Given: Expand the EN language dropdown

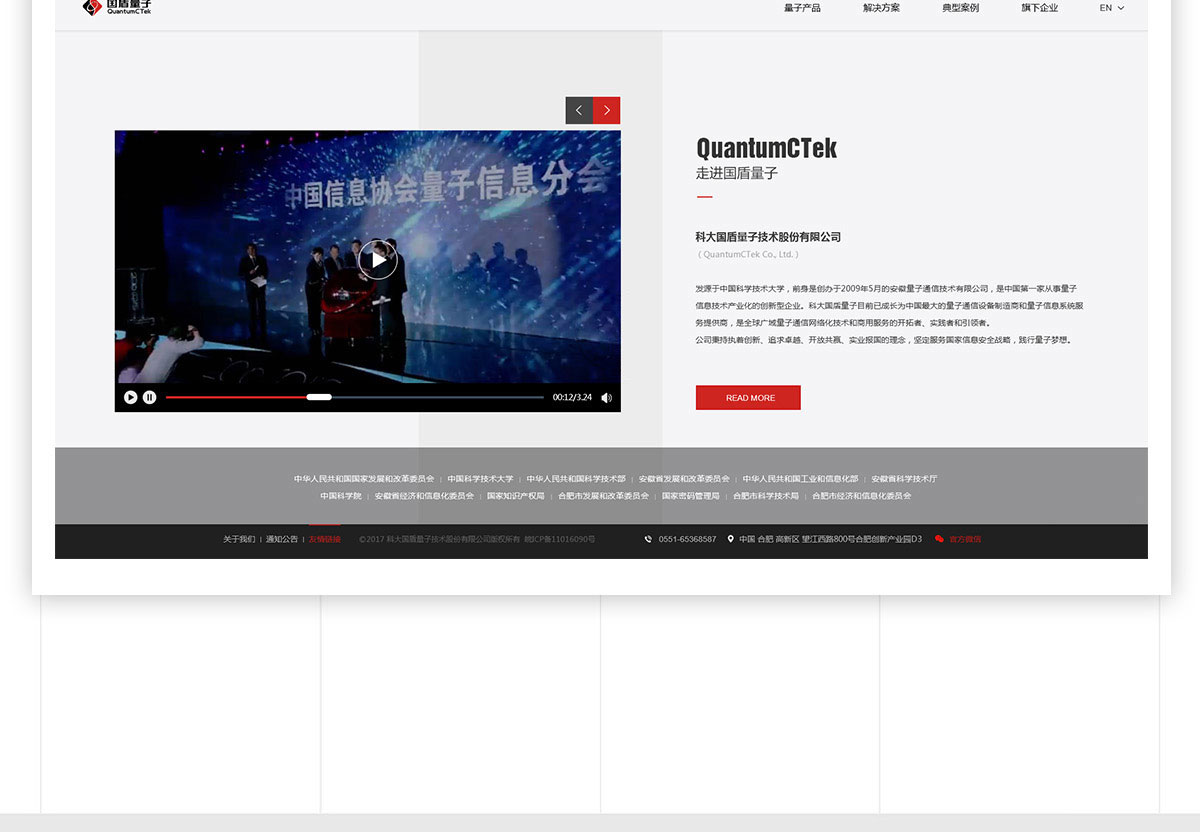Looking at the screenshot, I should click(x=1111, y=8).
